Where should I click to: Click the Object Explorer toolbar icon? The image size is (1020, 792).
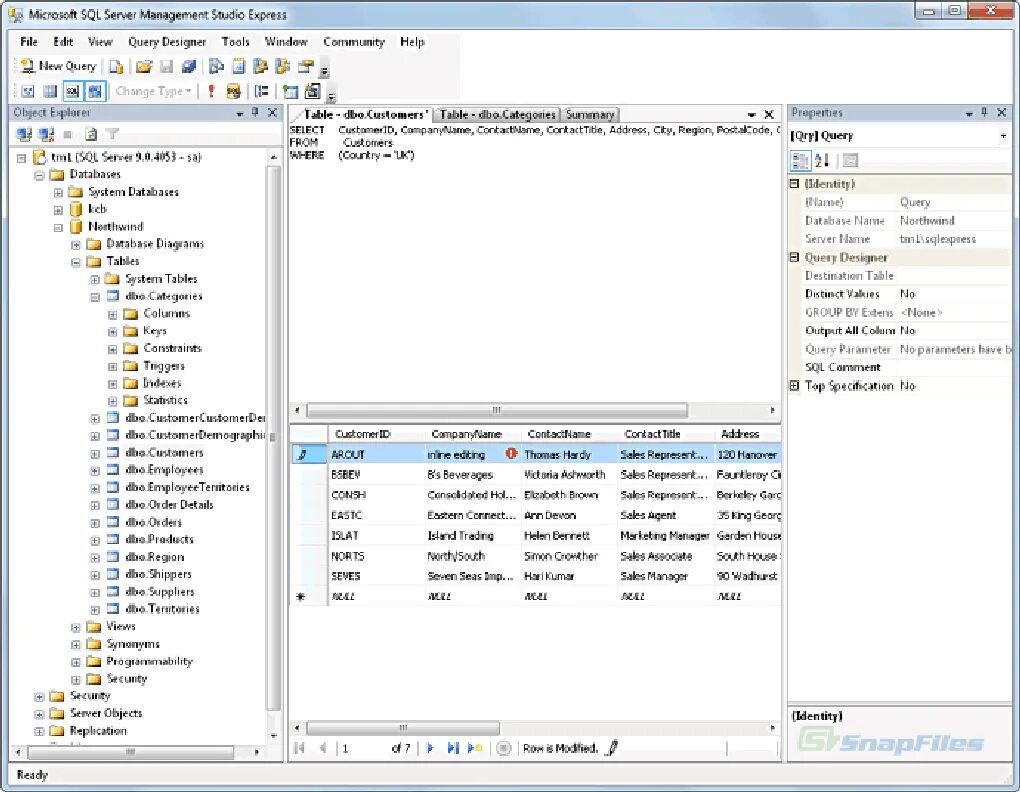pos(261,66)
